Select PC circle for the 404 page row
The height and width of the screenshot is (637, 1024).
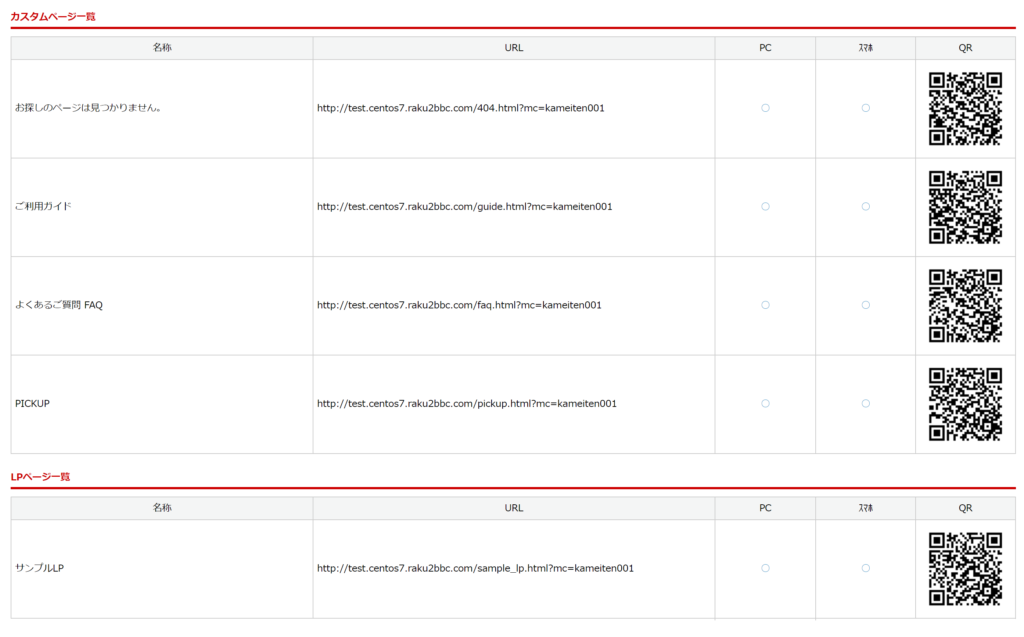point(765,108)
